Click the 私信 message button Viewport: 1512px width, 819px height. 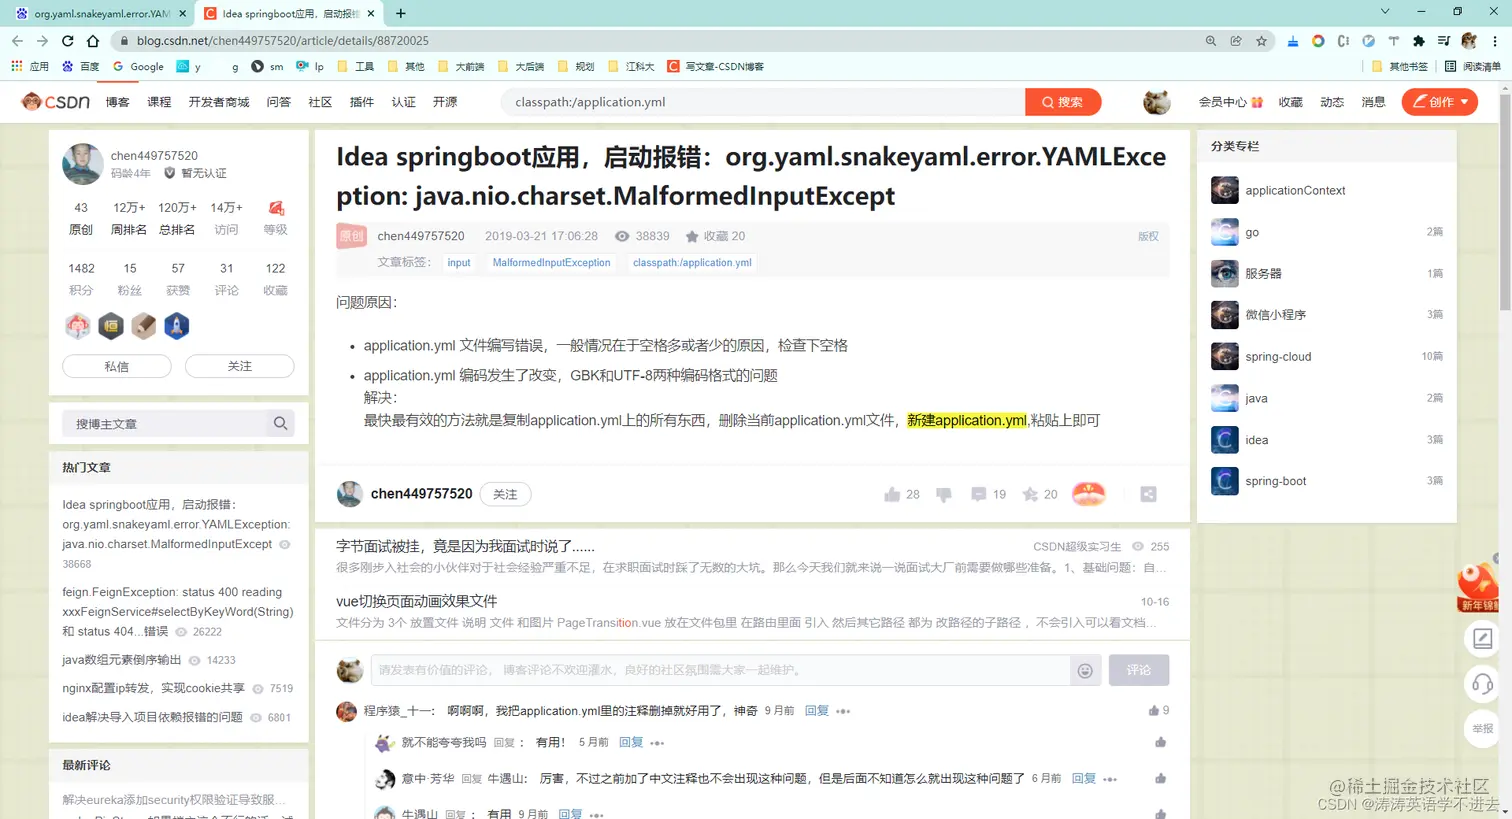tap(116, 366)
